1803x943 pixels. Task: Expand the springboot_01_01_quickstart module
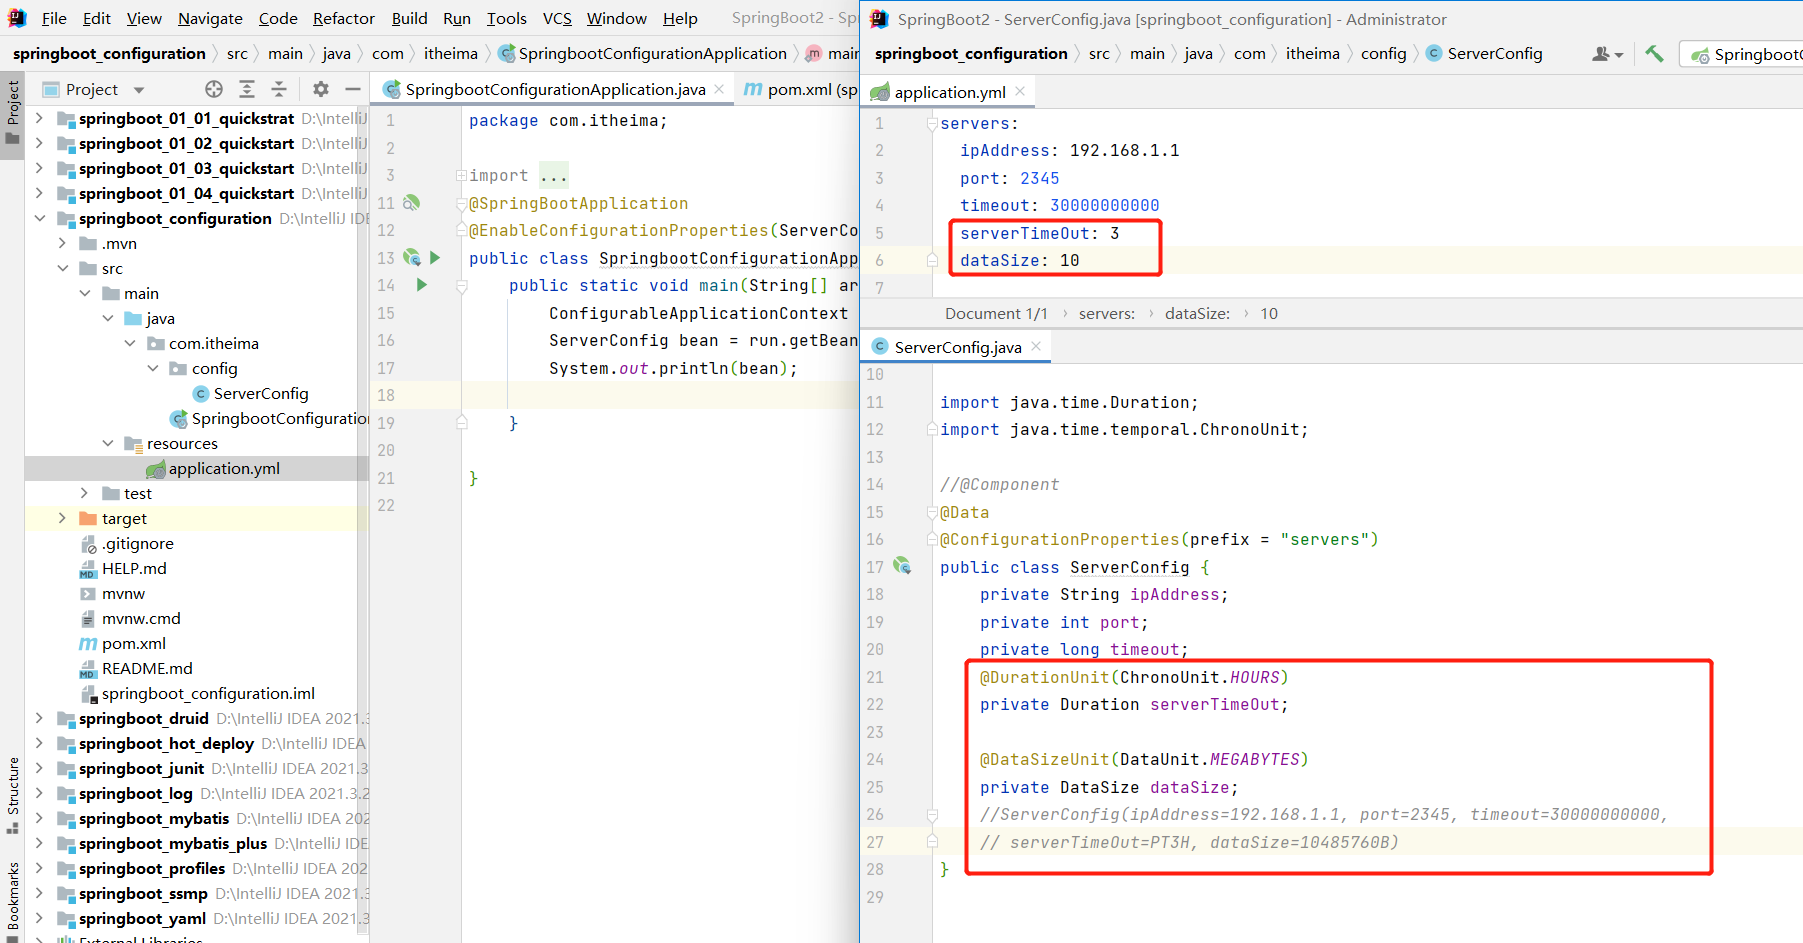tap(40, 118)
